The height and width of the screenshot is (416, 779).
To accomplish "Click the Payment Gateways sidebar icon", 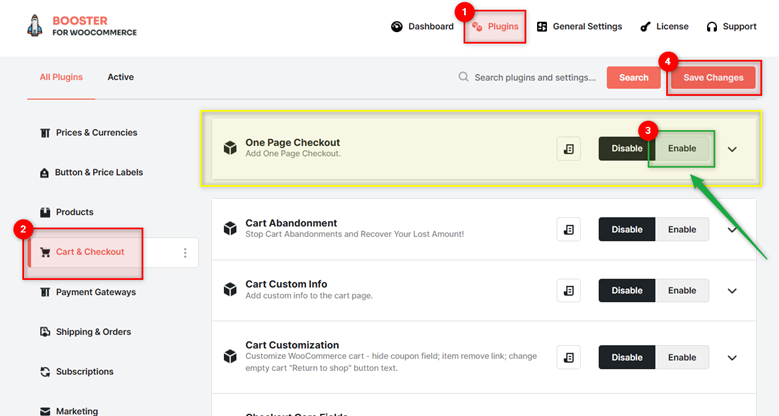I will [45, 292].
